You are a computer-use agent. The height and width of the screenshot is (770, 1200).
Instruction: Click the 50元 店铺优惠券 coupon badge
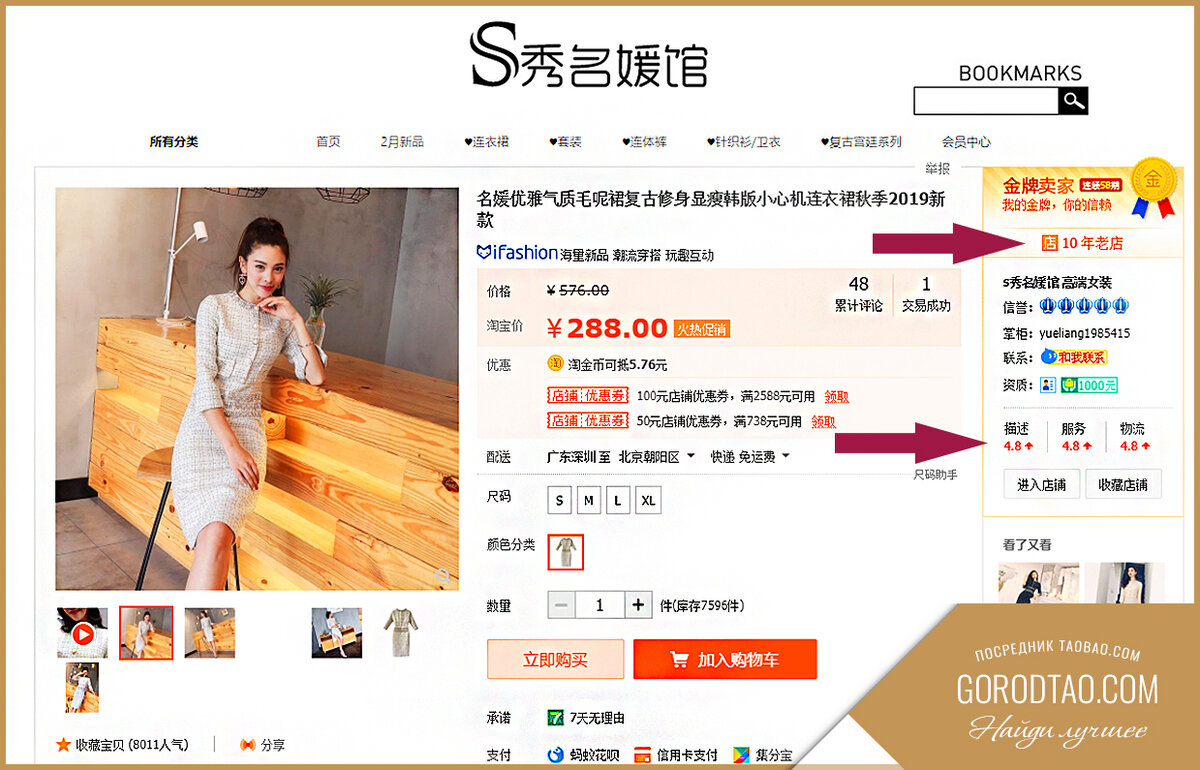pos(588,421)
